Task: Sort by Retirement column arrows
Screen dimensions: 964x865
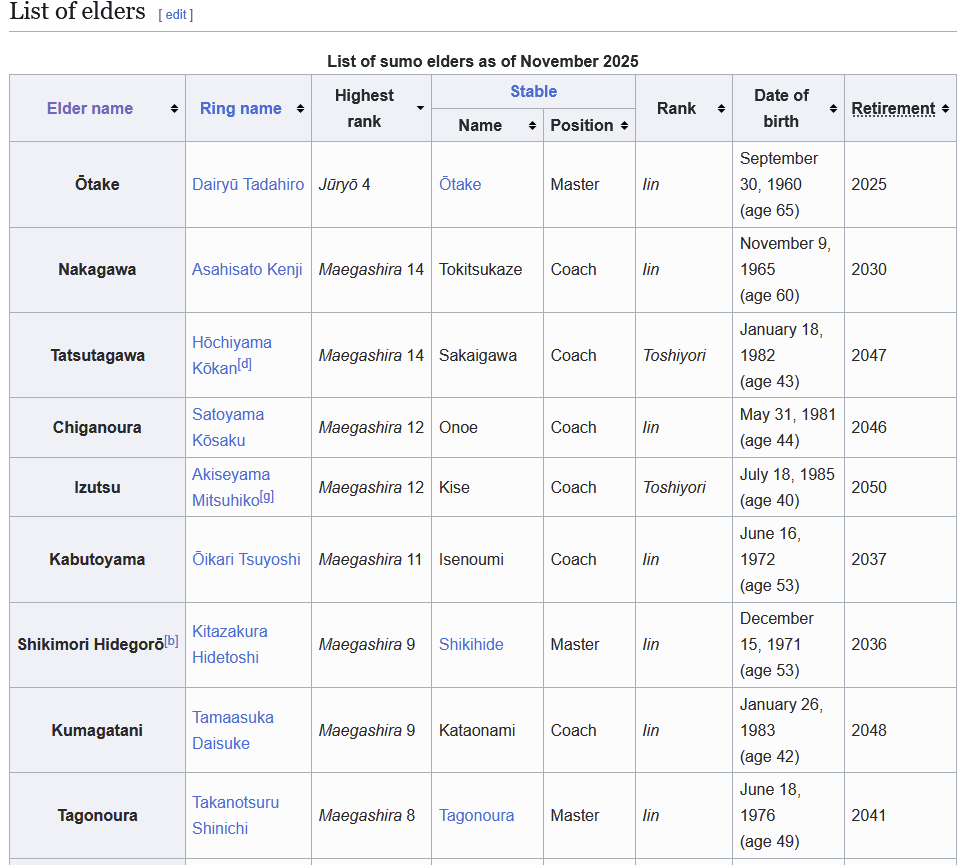Action: pos(945,109)
